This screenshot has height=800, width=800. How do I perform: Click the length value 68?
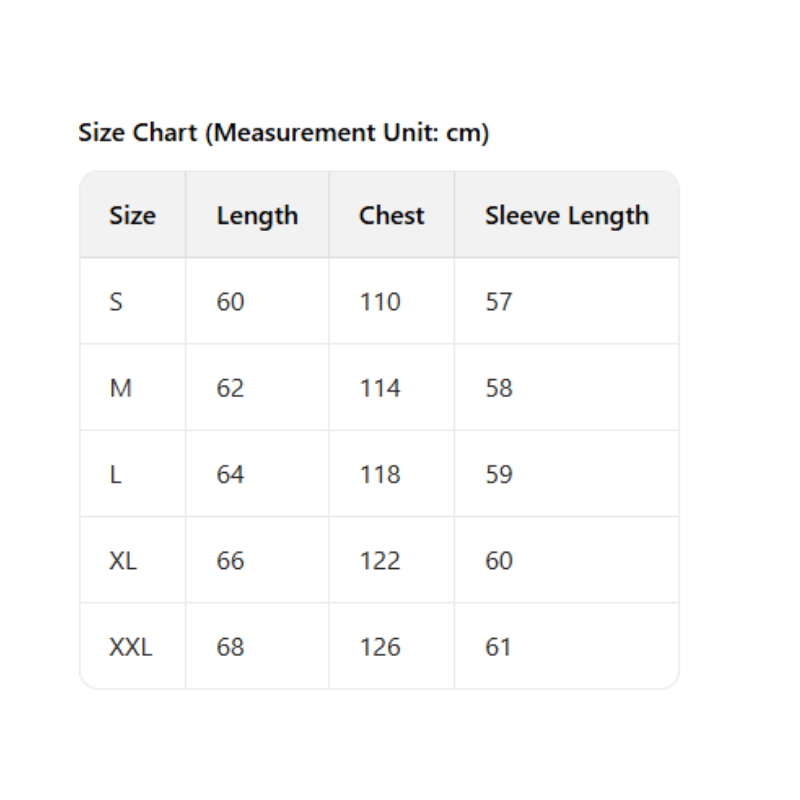coord(230,647)
